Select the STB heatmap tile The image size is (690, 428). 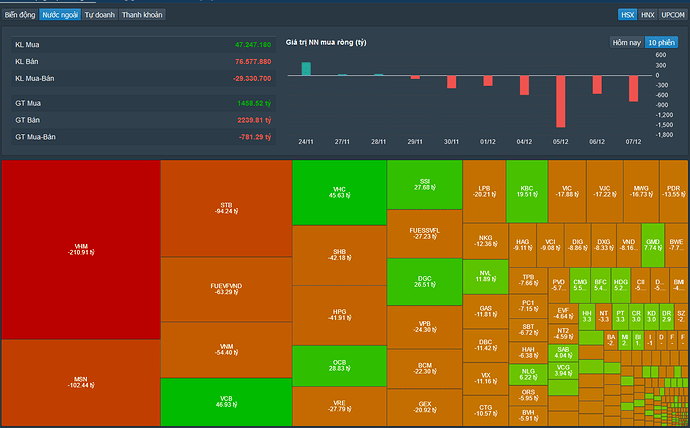pyautogui.click(x=226, y=208)
